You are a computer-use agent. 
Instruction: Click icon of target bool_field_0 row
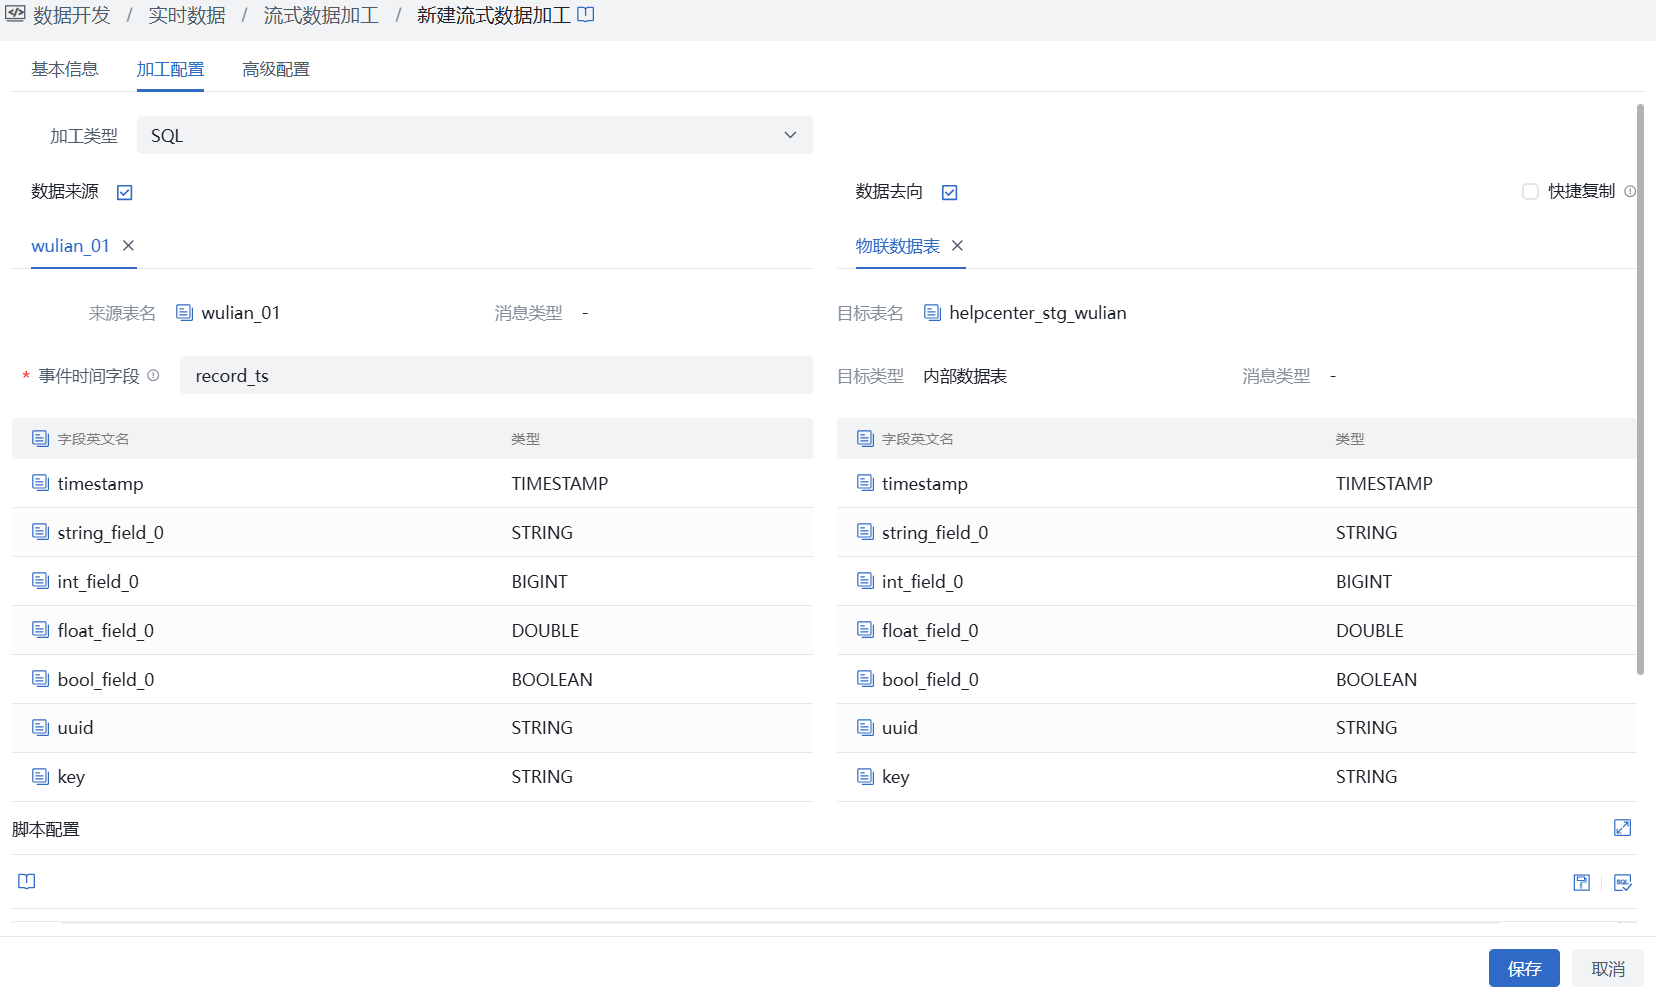click(865, 679)
